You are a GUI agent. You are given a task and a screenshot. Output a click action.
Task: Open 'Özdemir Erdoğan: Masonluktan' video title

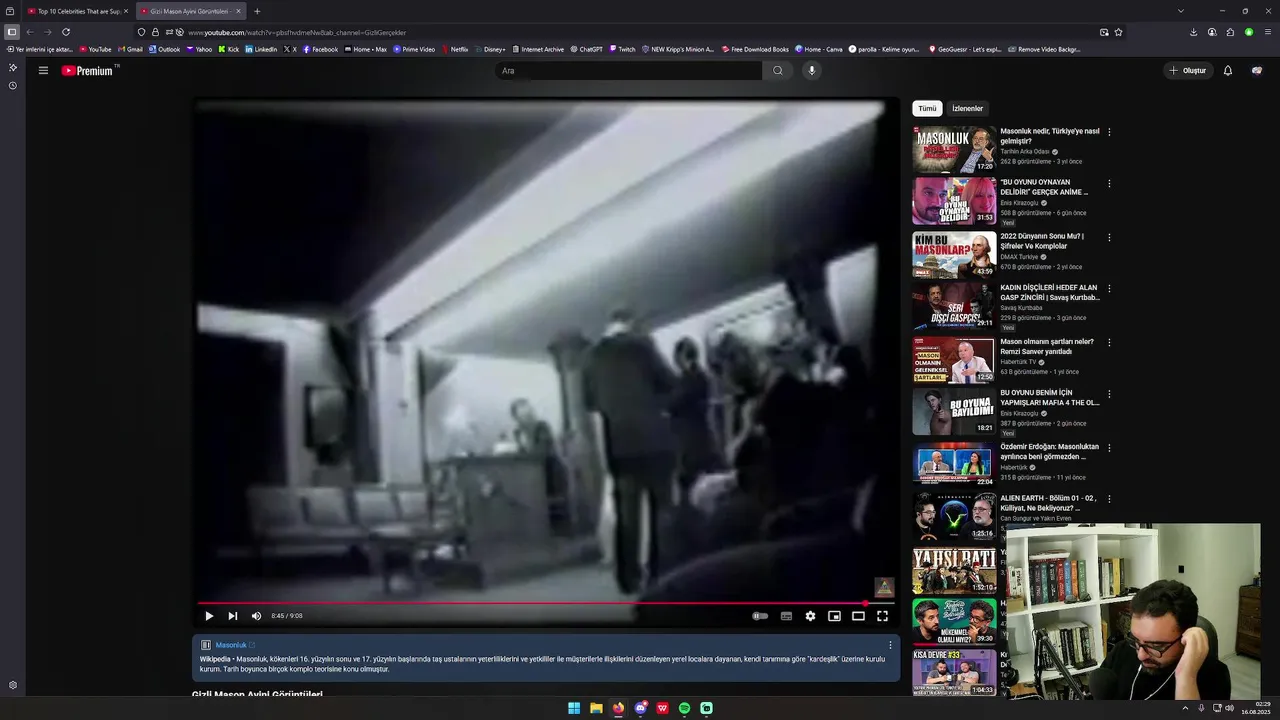tap(1049, 452)
